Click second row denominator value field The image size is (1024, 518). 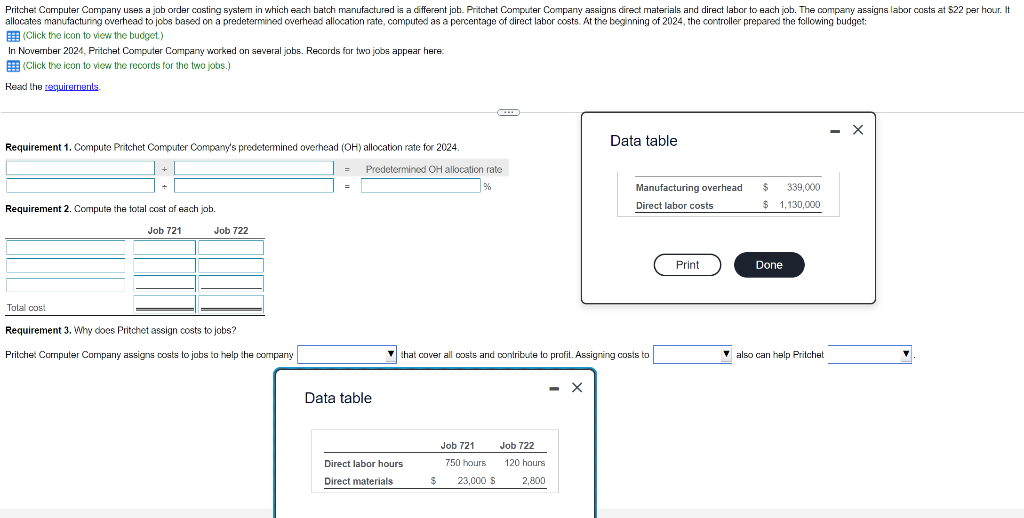[254, 186]
